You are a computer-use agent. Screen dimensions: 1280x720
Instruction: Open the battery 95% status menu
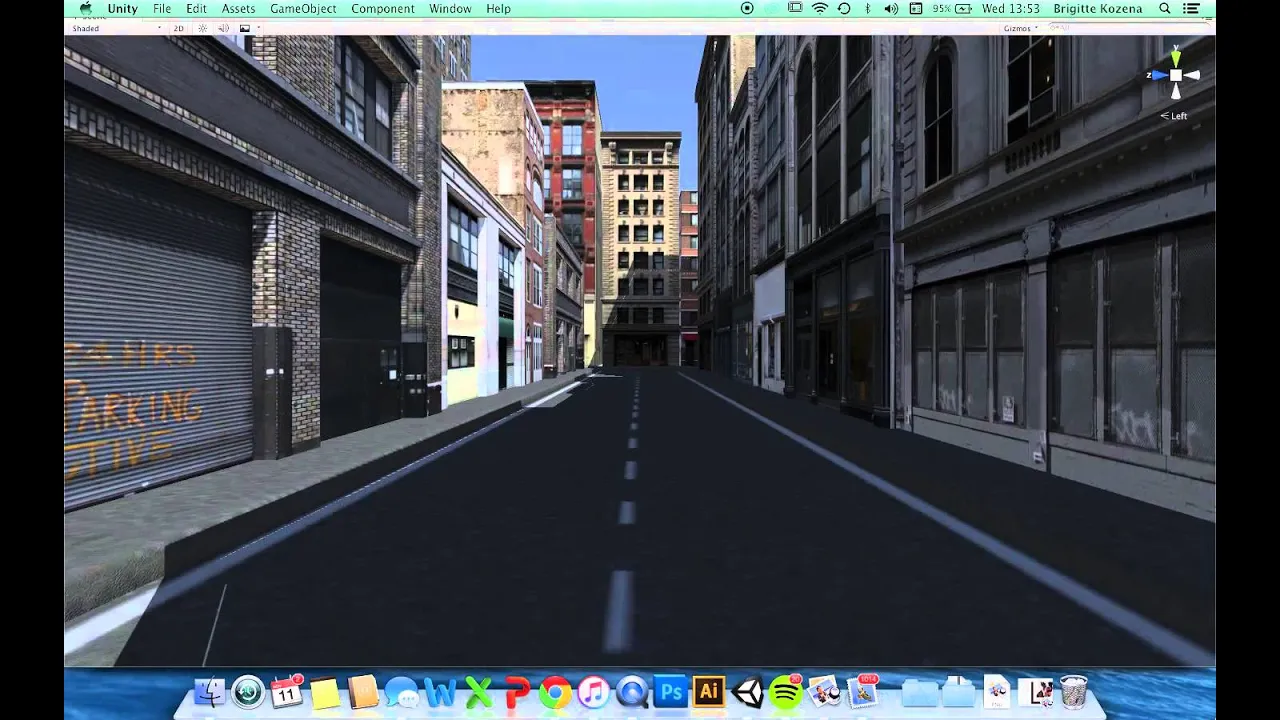pos(954,8)
